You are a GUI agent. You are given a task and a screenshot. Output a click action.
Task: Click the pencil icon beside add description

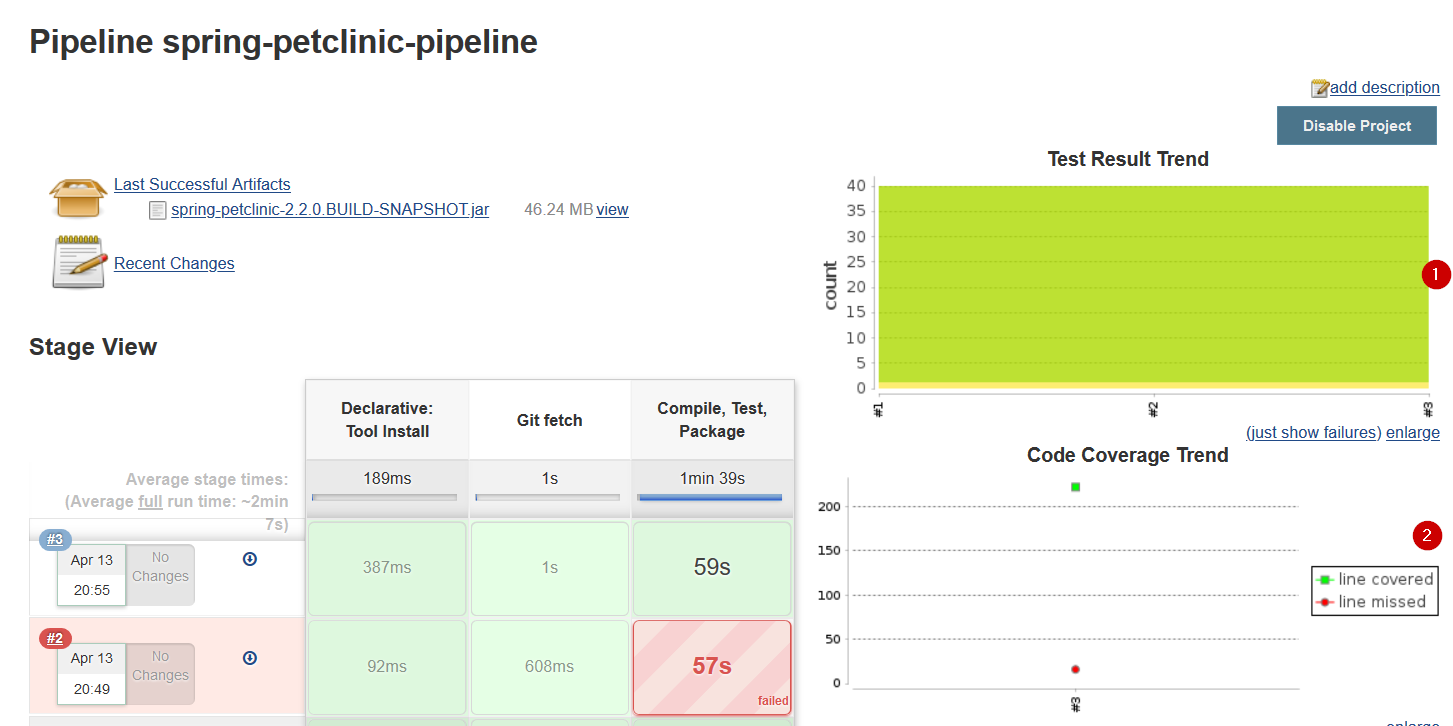1320,87
